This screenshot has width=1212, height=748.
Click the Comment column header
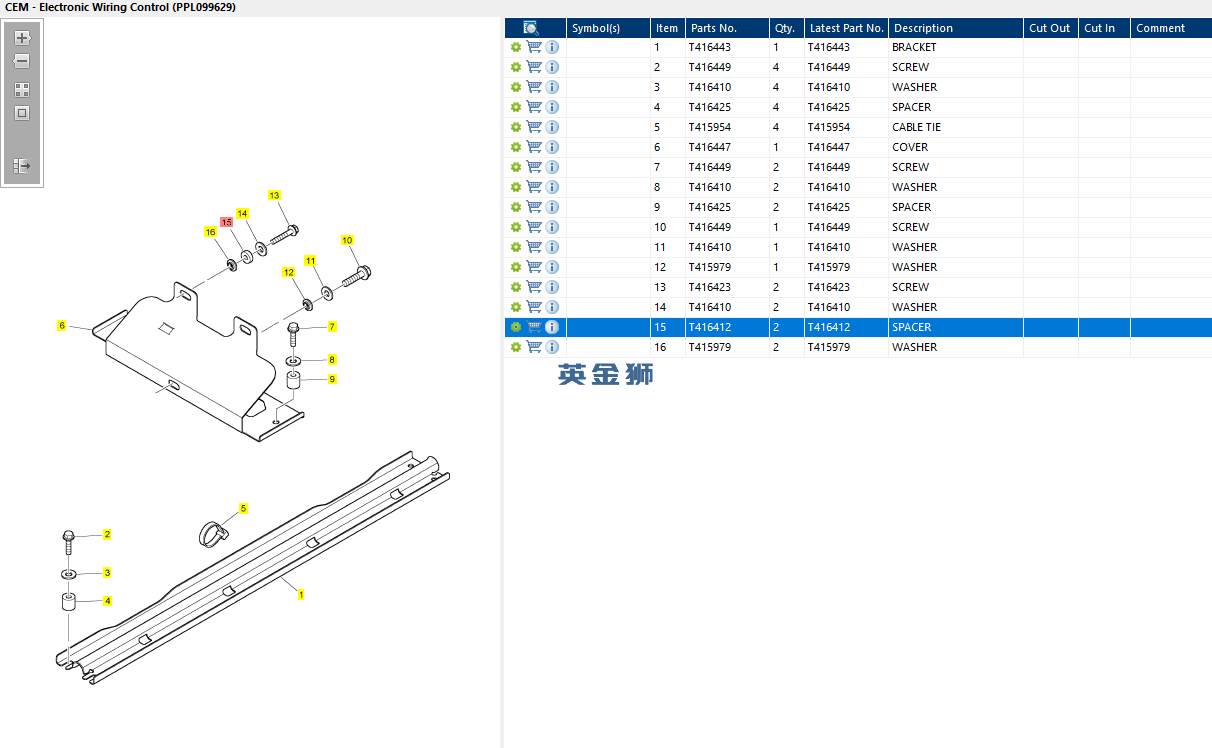(1171, 28)
